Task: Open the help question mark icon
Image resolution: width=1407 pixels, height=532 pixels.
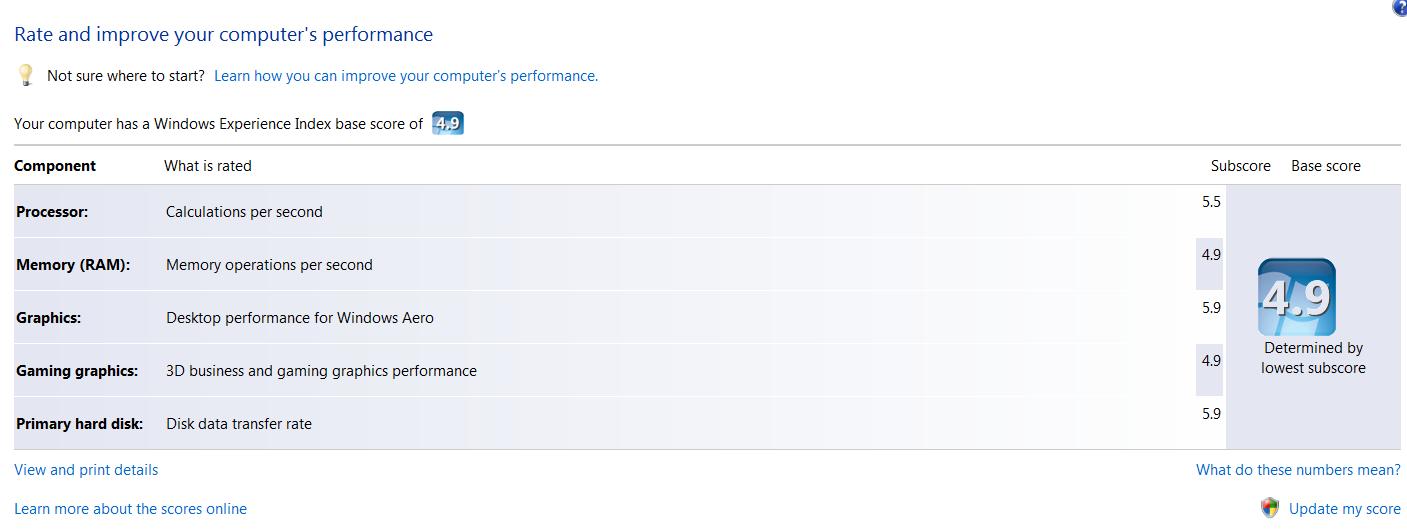Action: (x=1400, y=6)
